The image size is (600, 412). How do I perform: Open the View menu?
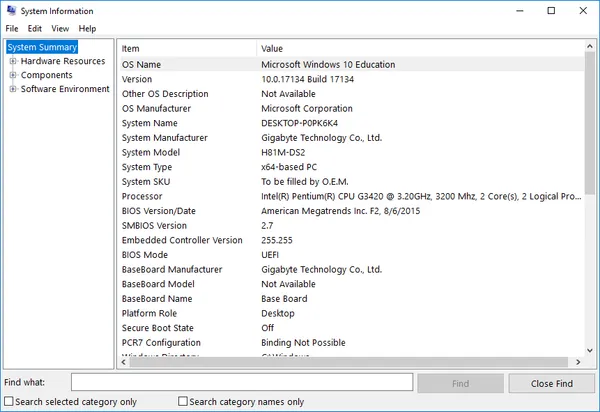pyautogui.click(x=60, y=29)
